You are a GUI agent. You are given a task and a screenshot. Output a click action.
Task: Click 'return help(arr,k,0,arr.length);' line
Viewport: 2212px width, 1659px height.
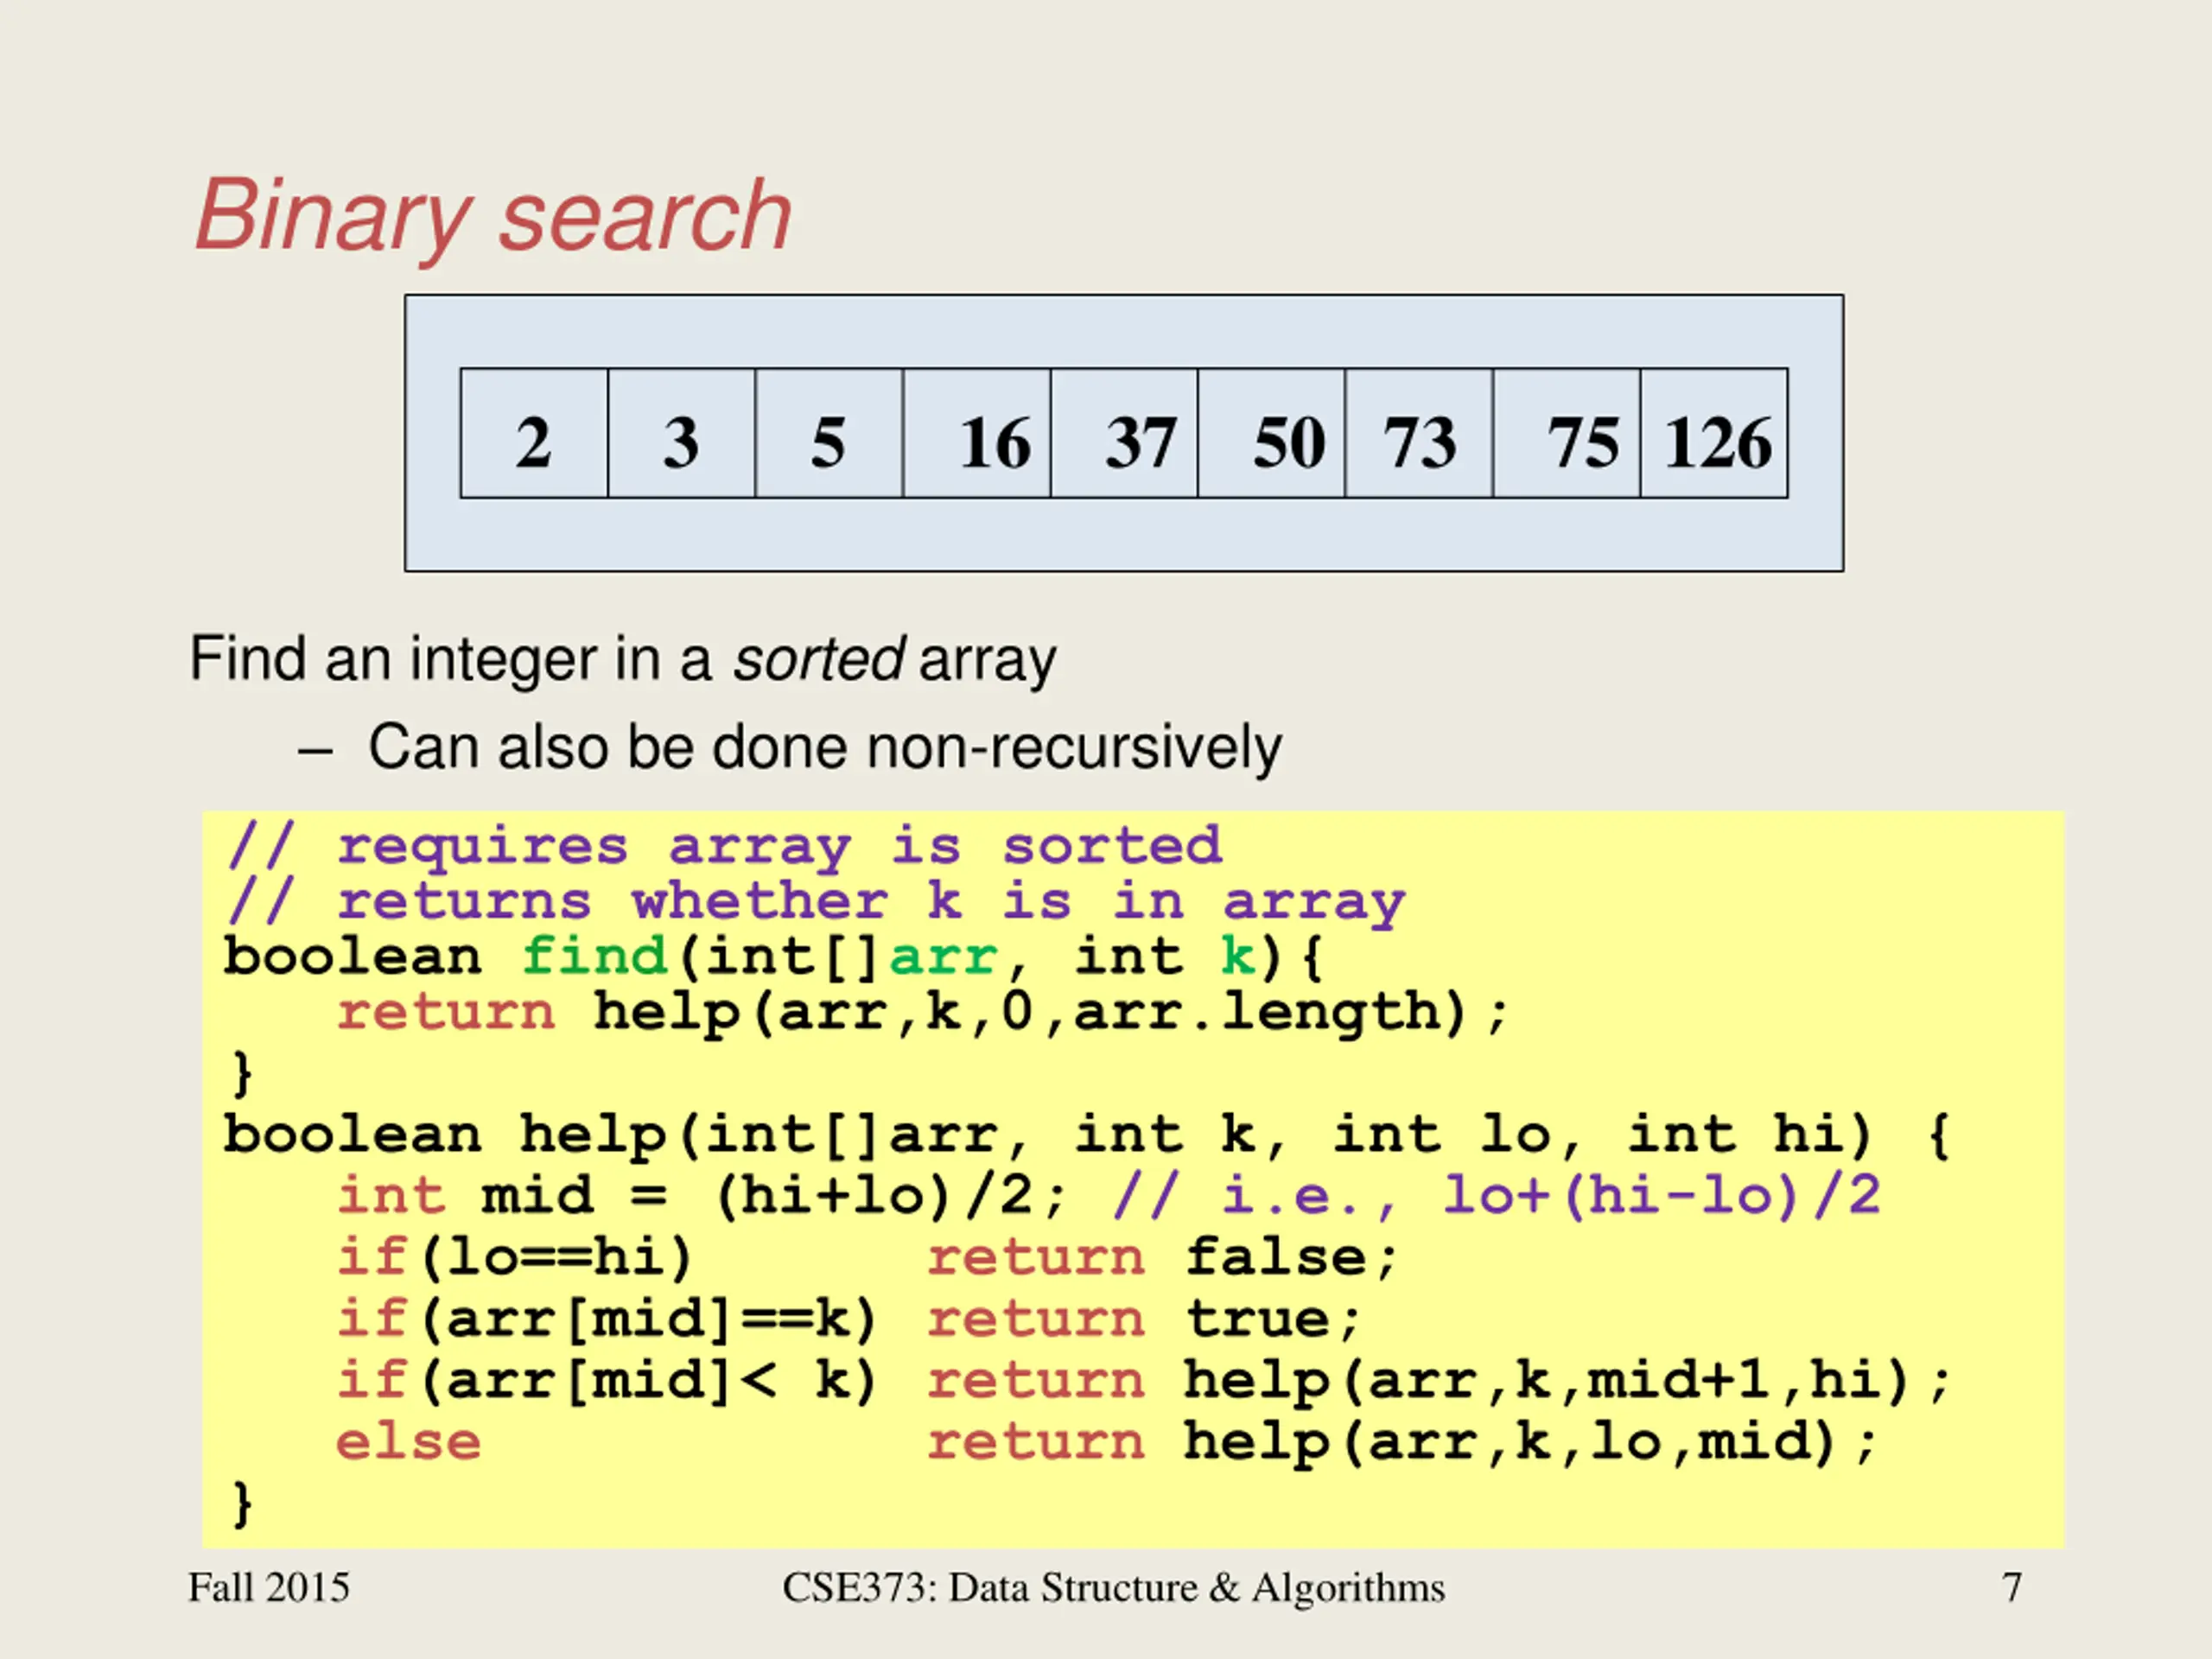point(922,1013)
